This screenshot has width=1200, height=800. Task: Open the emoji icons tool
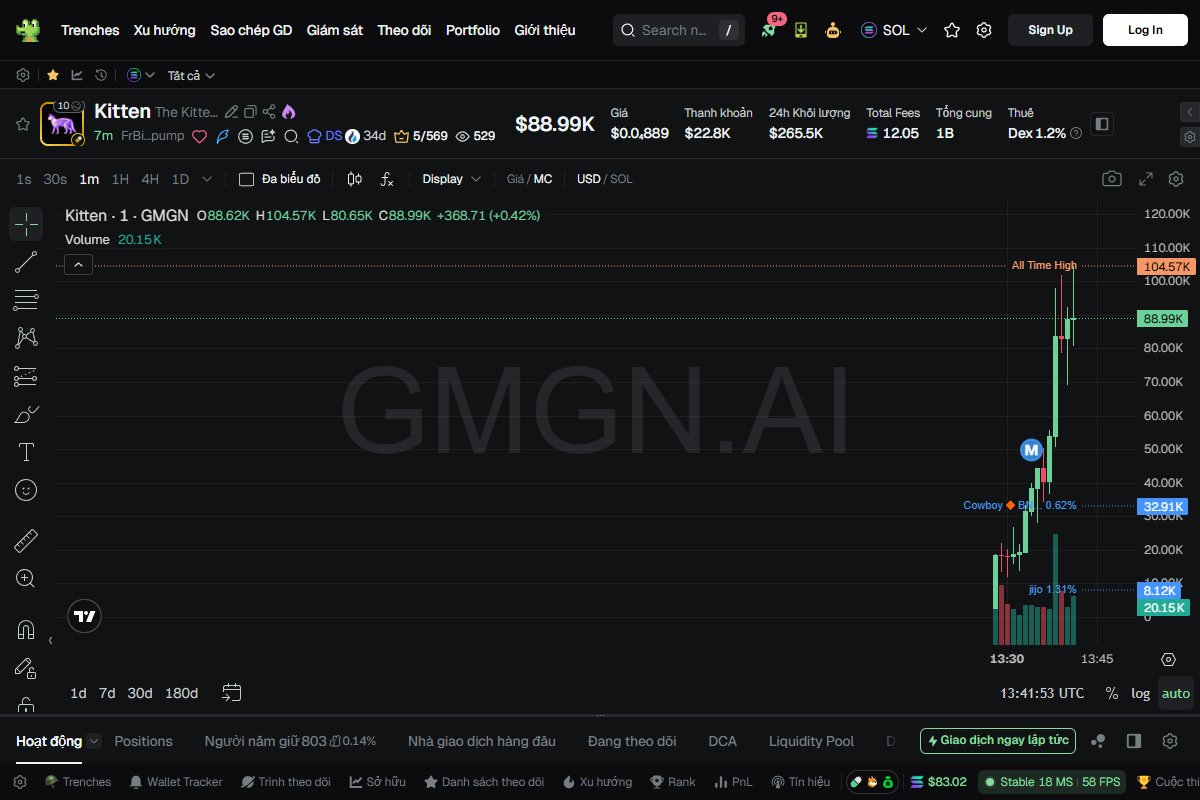coord(26,490)
